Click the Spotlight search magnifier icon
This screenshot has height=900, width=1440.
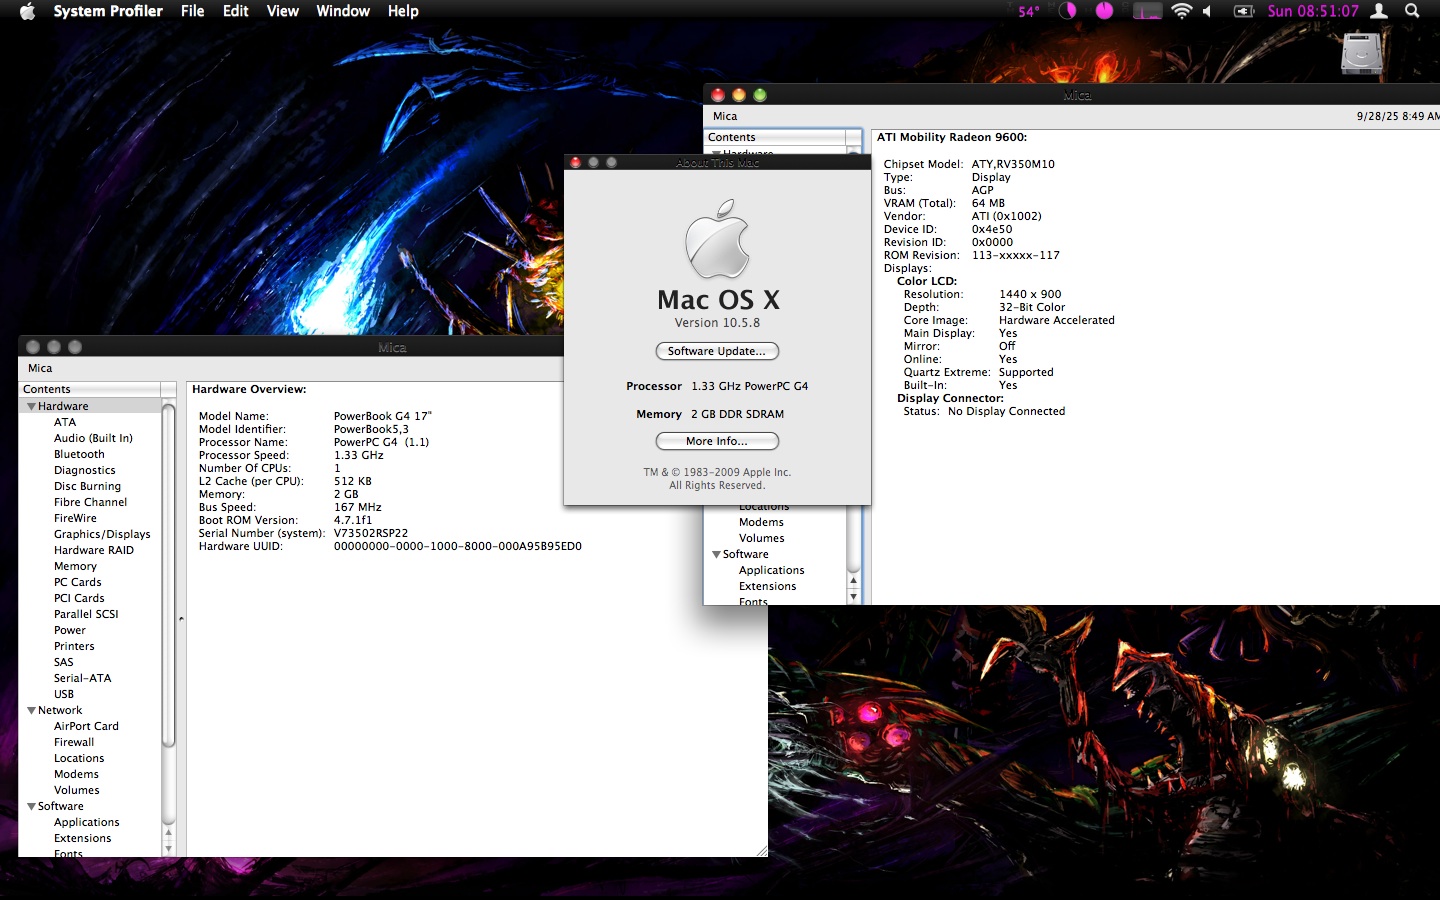[1412, 11]
